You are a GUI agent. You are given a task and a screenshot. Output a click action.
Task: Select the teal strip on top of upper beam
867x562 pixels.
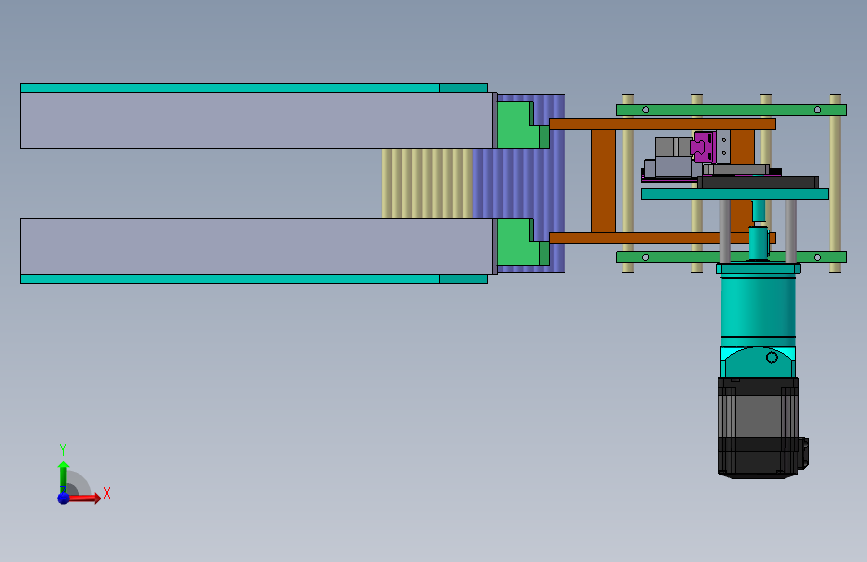coord(254,88)
